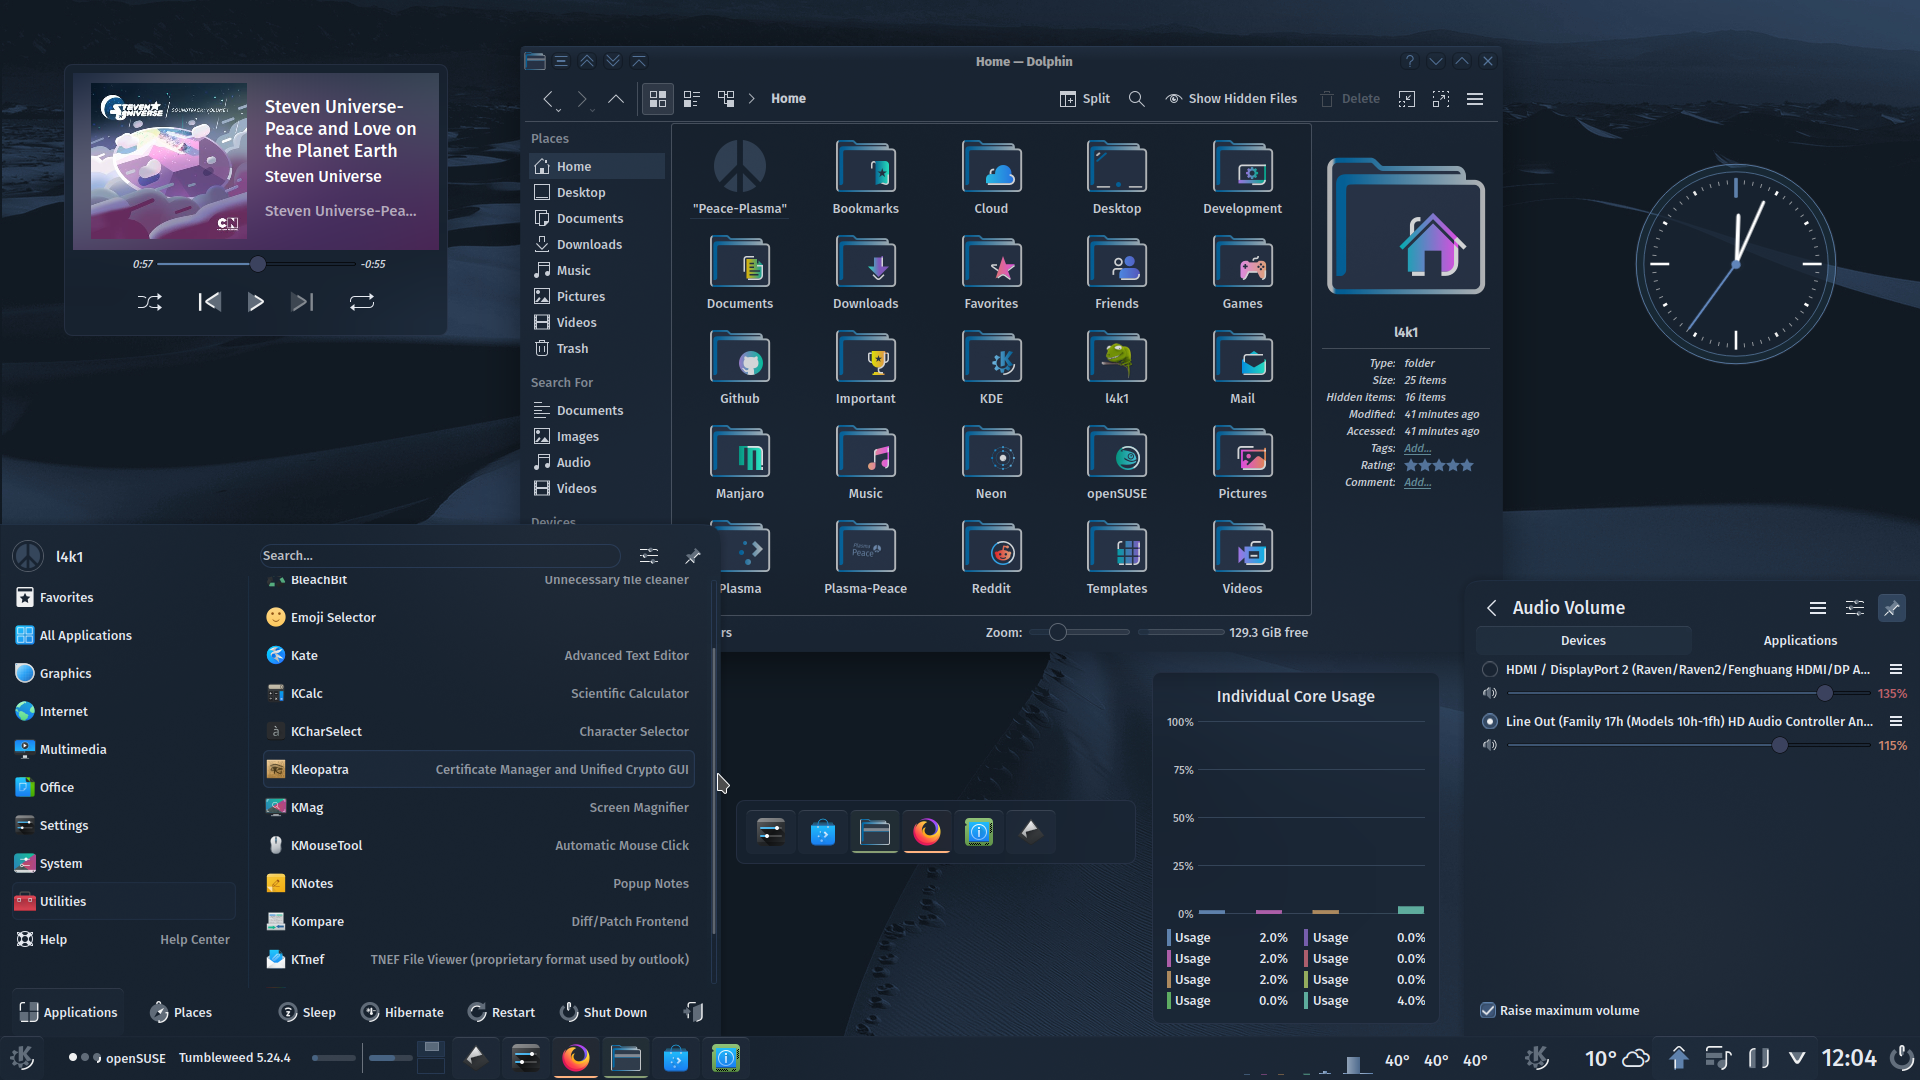
Task: Select HDMI / DisplayPort 2 output device
Action: 1490,669
